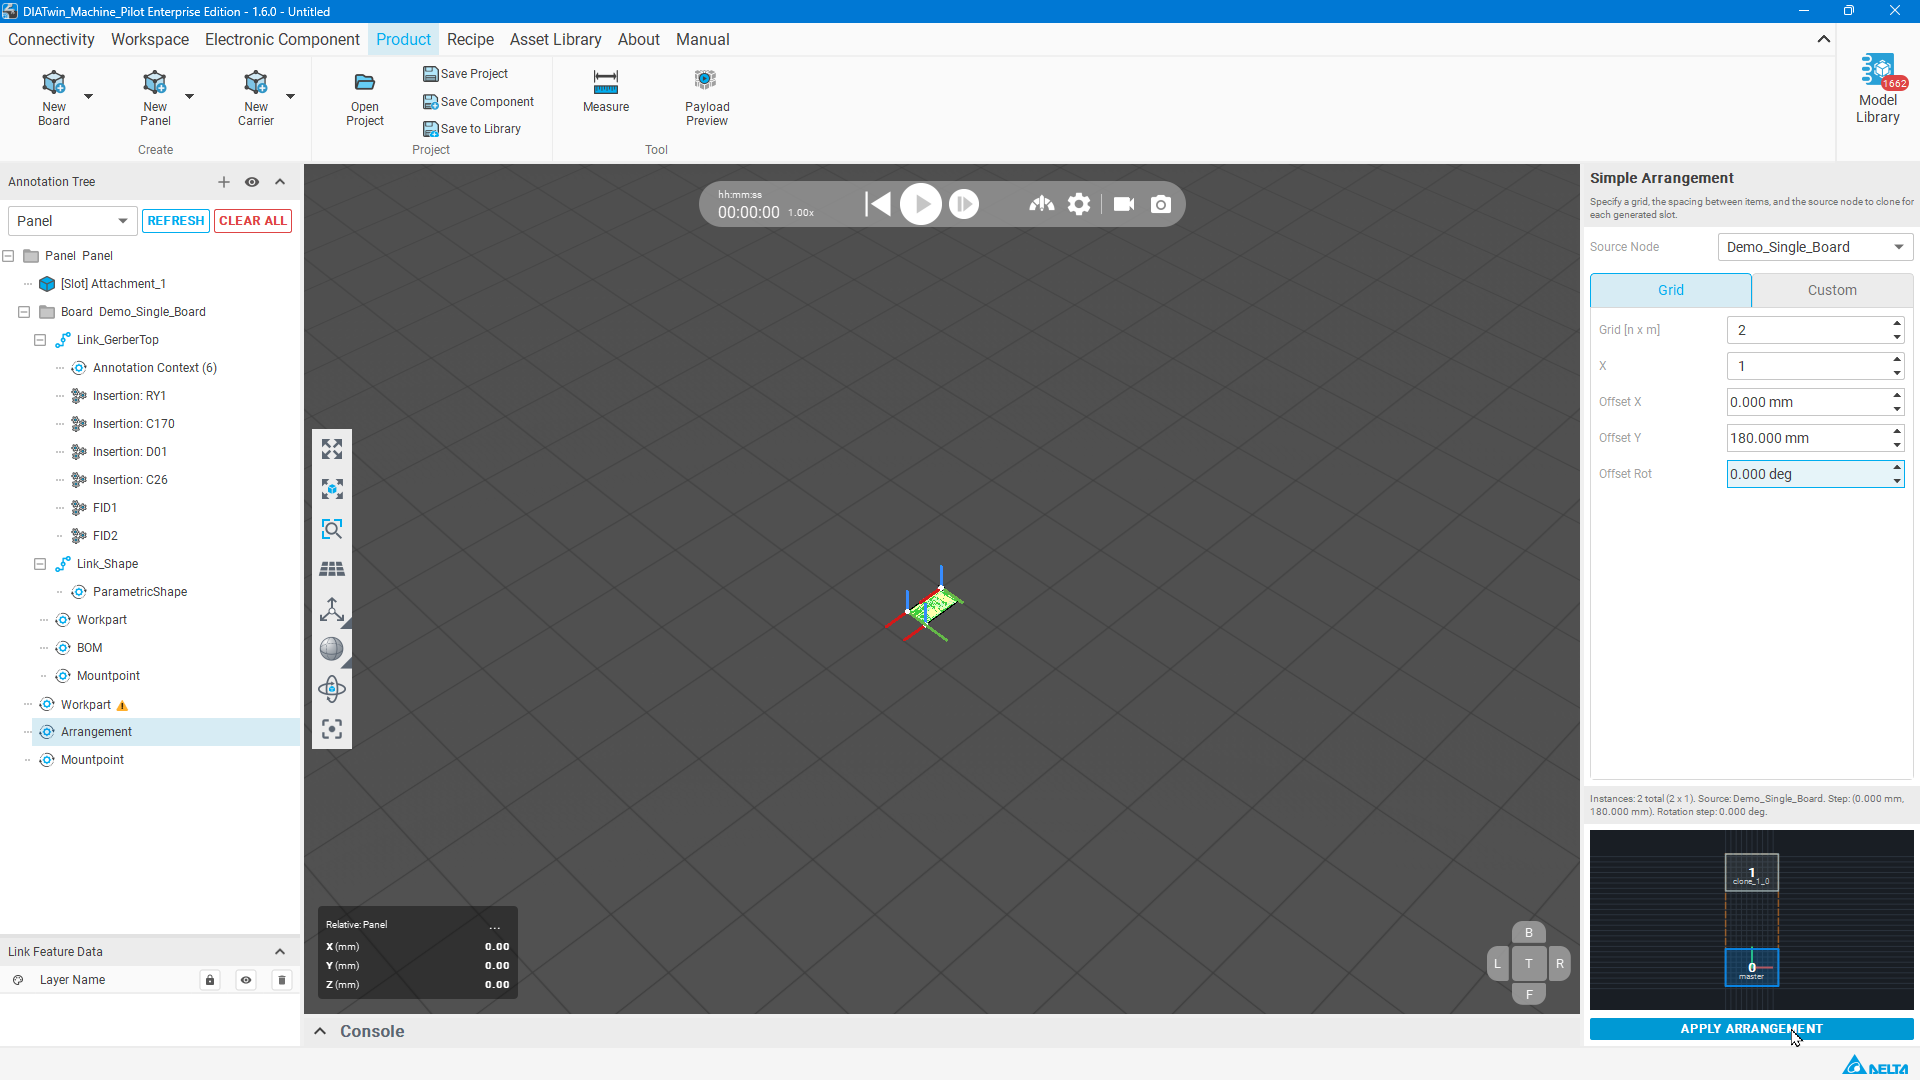Open the Recipe menu tab
Viewport: 1920px width, 1080px height.
(470, 40)
